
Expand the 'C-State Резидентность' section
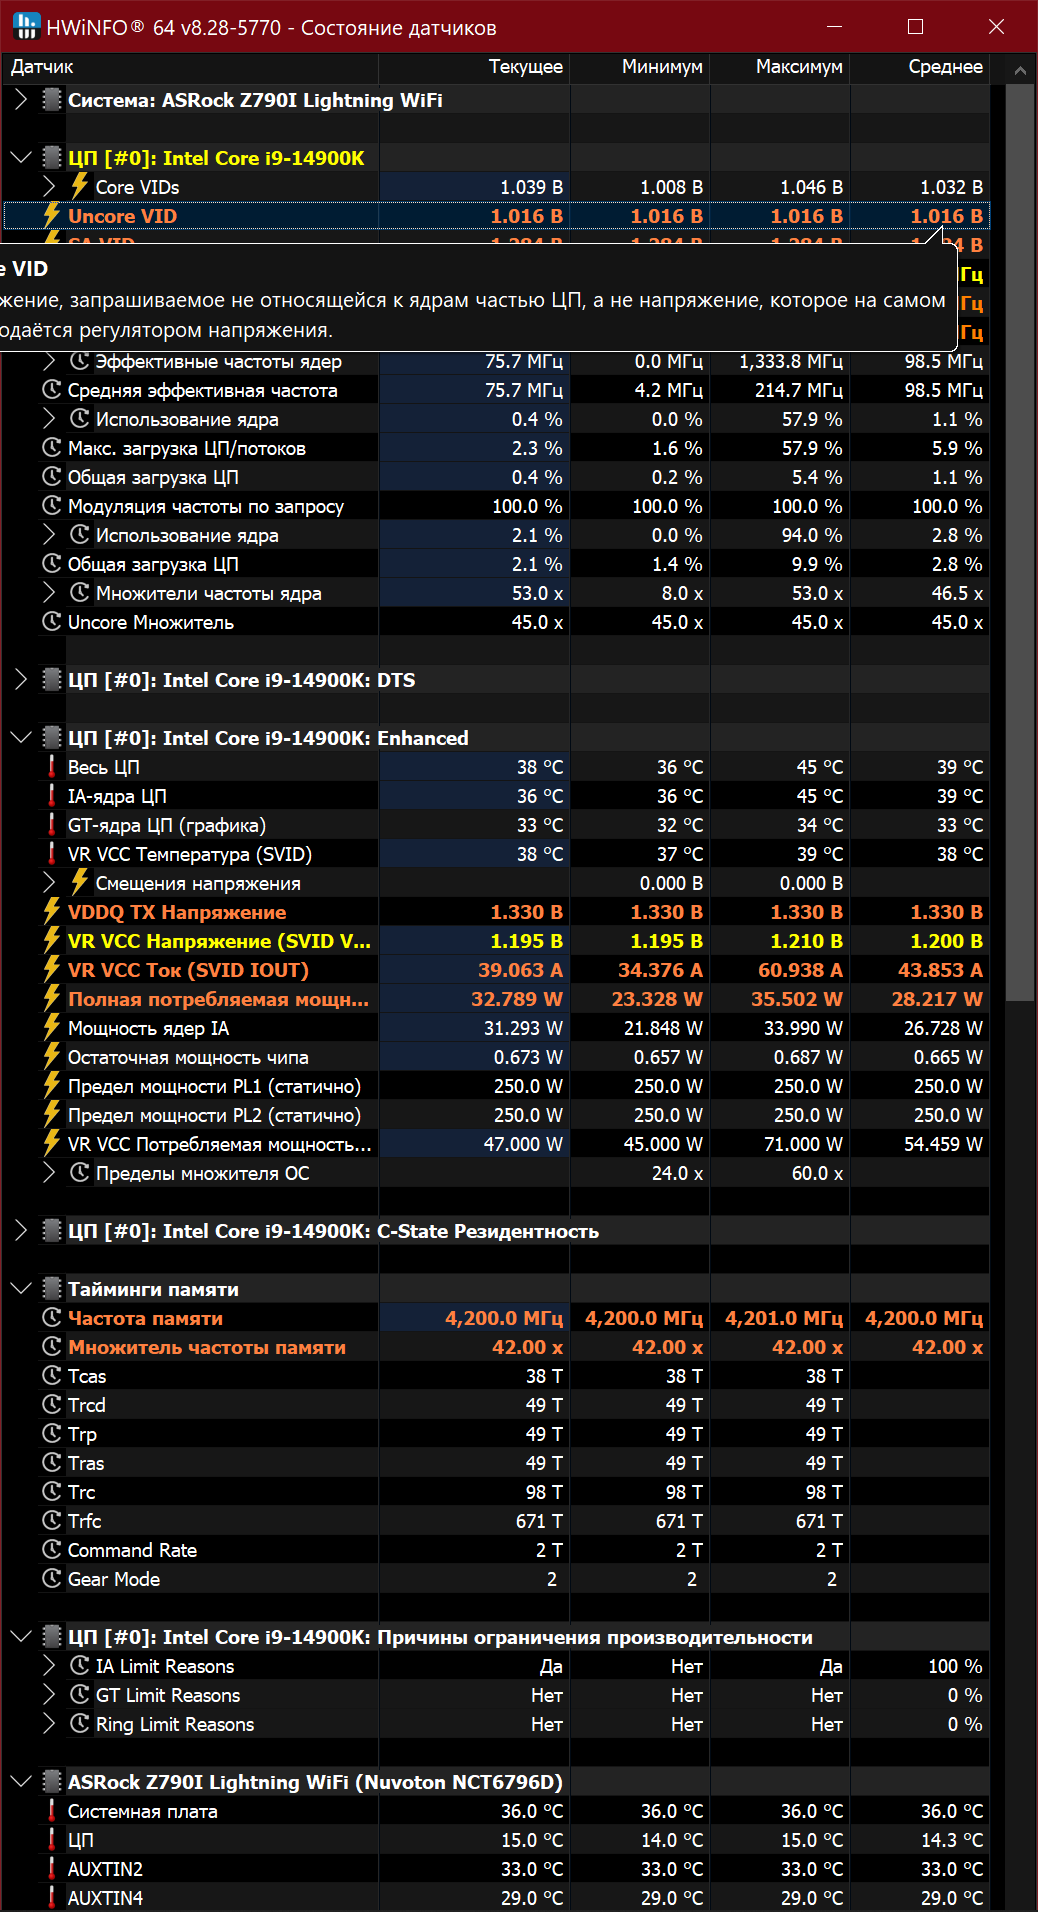point(21,1231)
